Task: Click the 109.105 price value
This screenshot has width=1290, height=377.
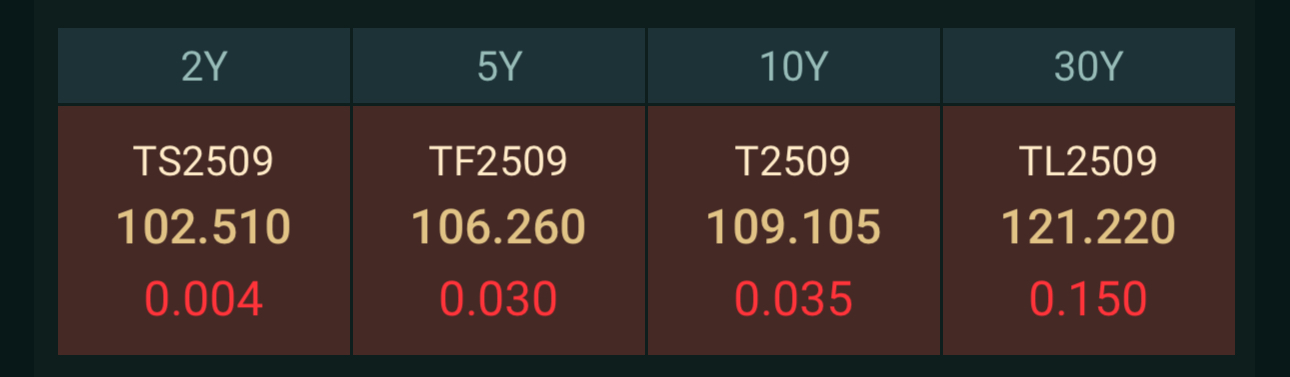Action: click(x=794, y=228)
